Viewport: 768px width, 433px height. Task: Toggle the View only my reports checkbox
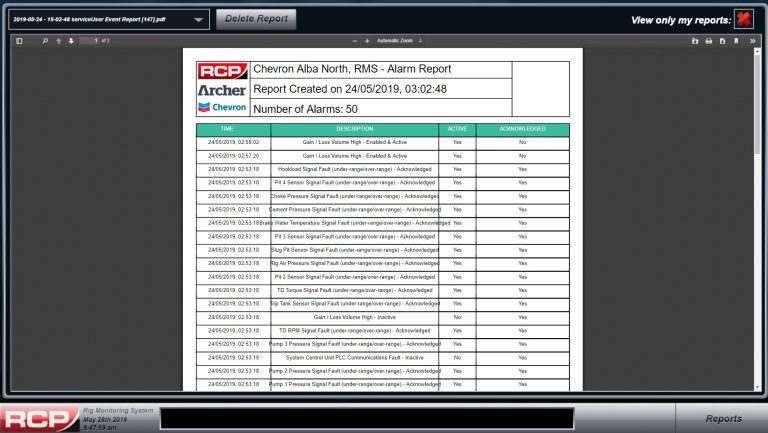(x=744, y=20)
